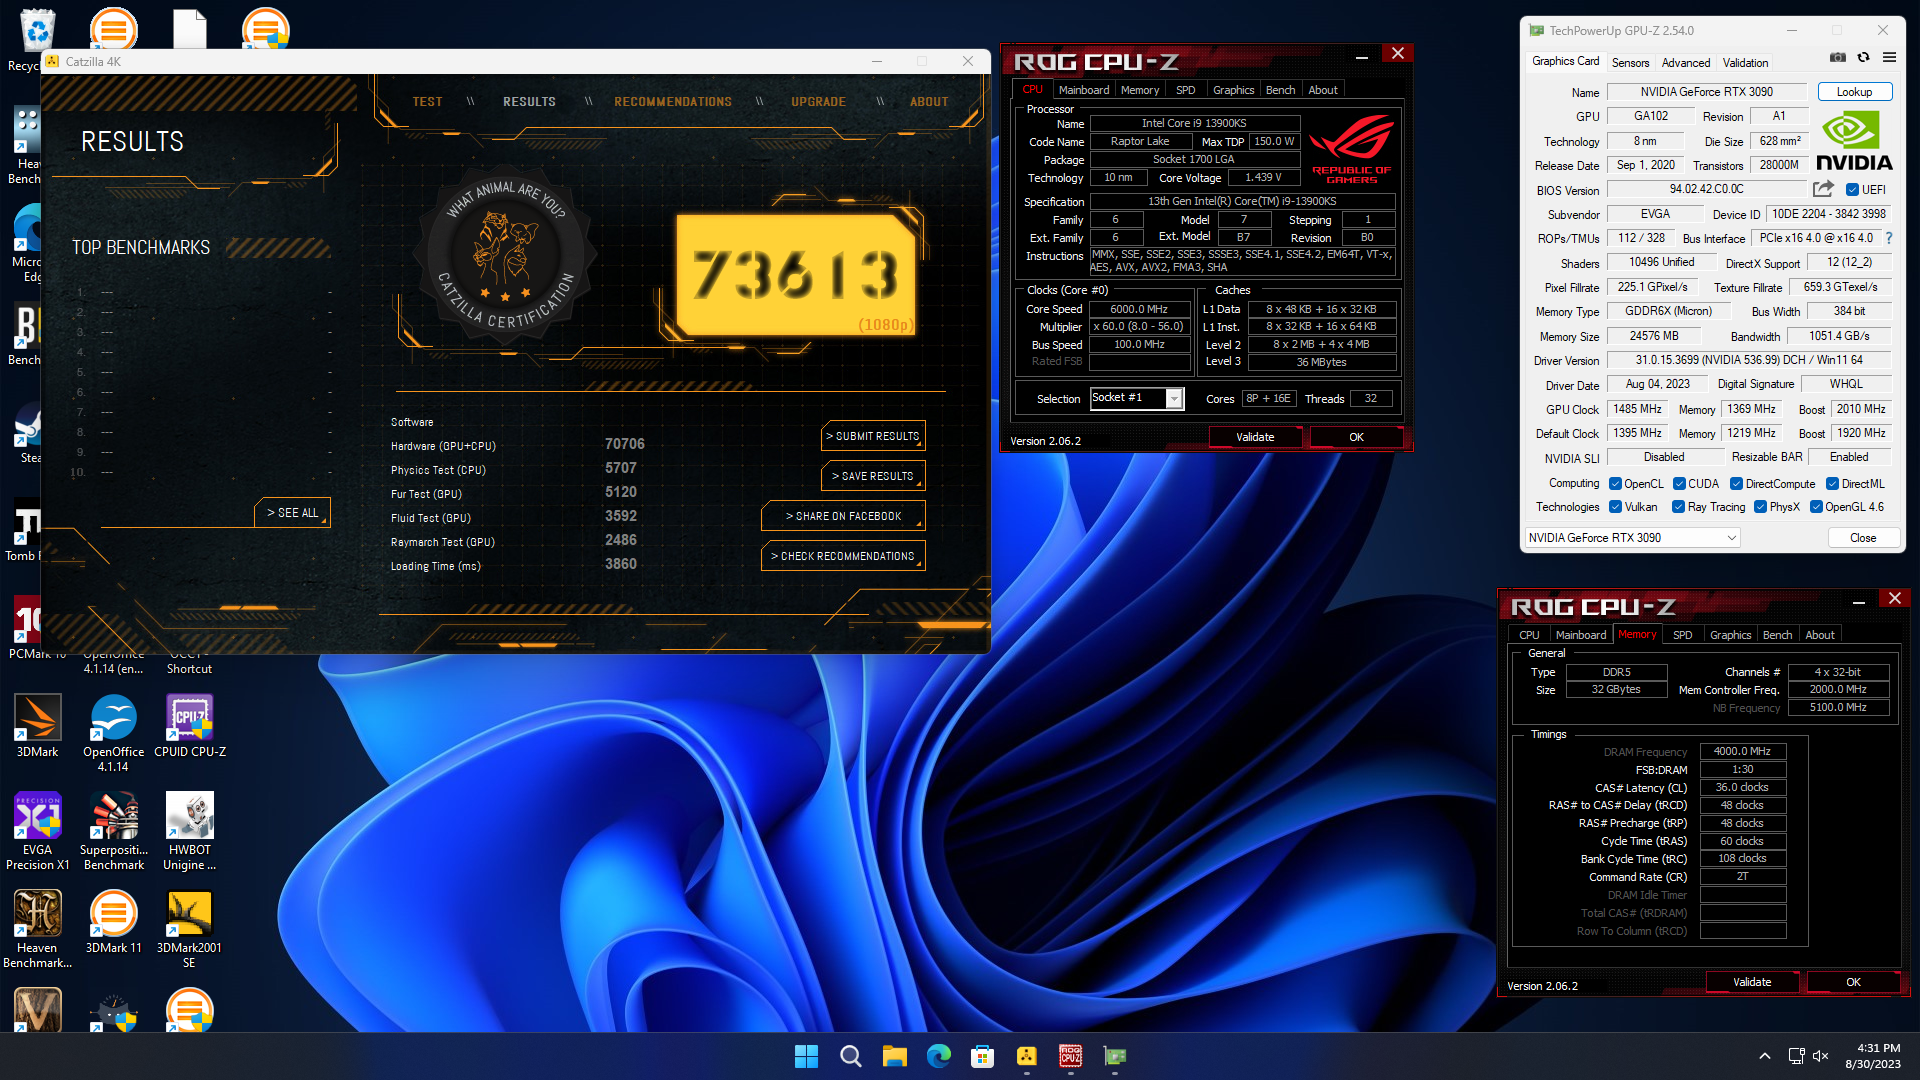Open Microsoft Store from the taskbar
Viewport: 1920px width, 1080px height.
tap(982, 1056)
